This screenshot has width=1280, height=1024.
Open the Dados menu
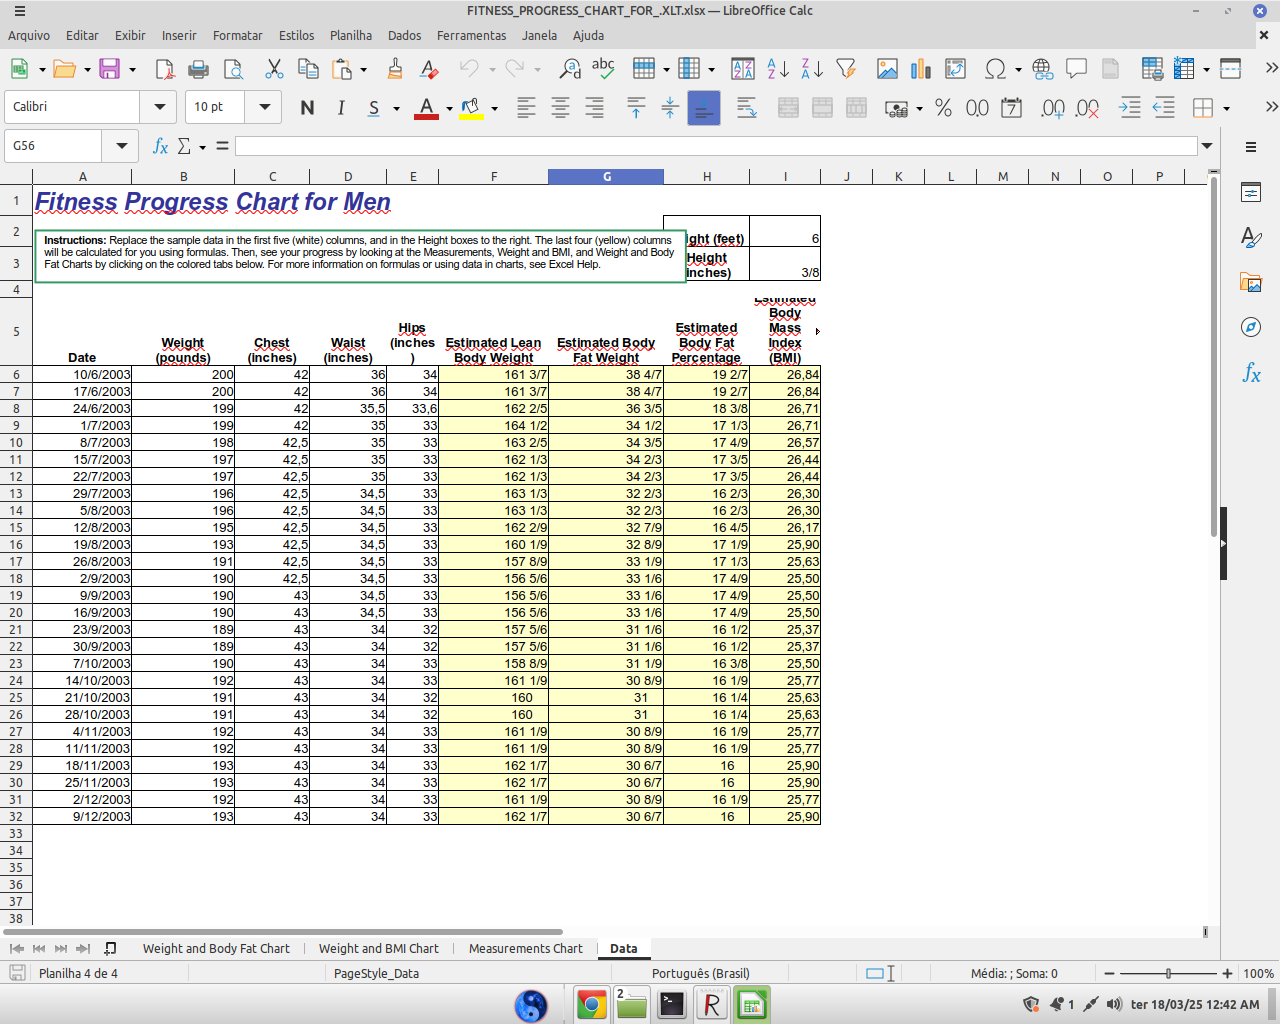click(x=404, y=35)
